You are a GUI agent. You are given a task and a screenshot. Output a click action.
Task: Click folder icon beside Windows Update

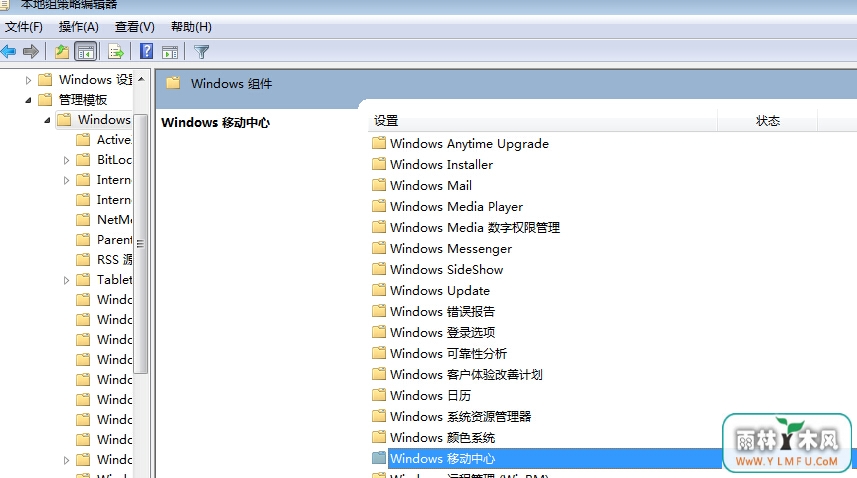click(x=379, y=290)
